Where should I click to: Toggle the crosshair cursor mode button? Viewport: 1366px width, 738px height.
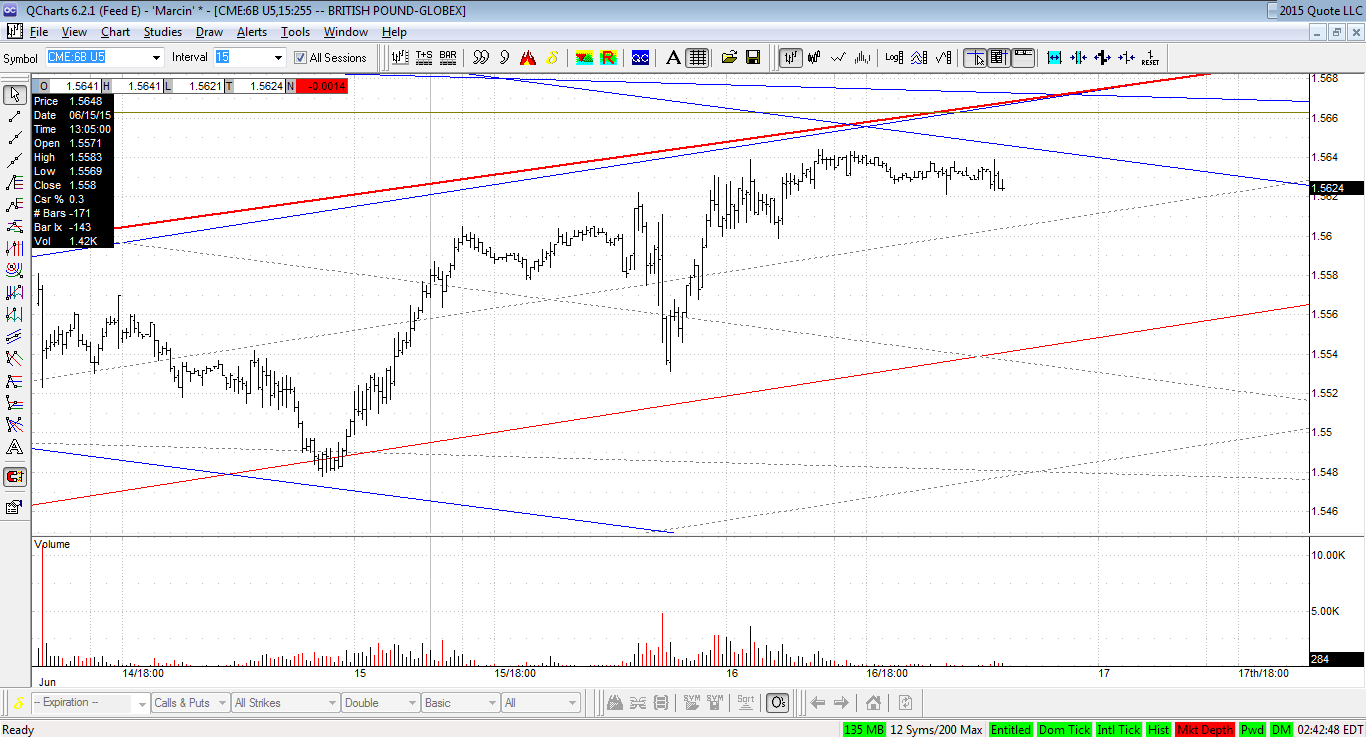975,57
